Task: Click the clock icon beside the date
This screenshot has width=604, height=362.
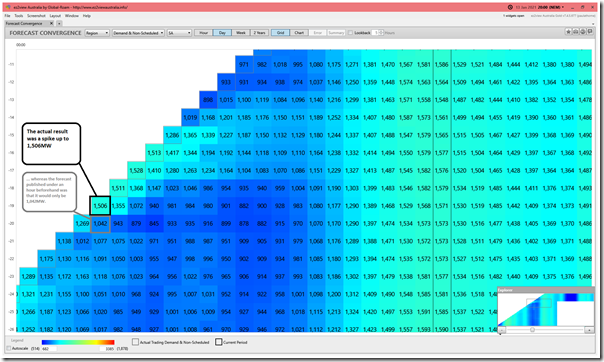Action: 510,7
